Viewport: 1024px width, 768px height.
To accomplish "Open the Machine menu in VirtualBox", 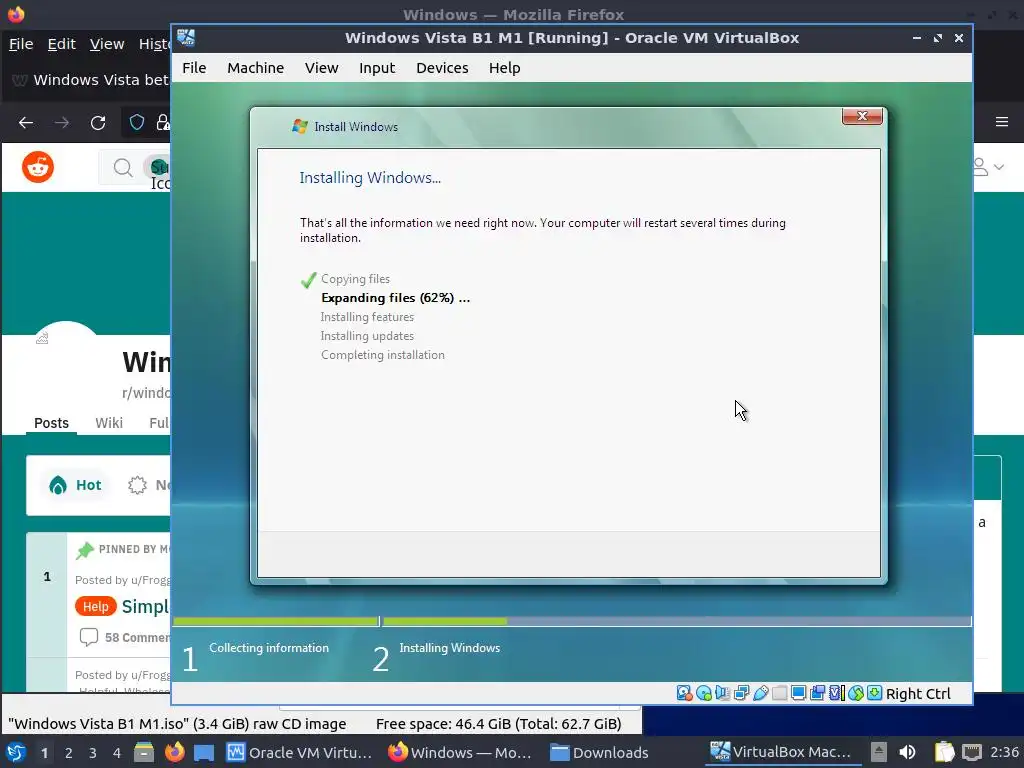I will tap(255, 68).
